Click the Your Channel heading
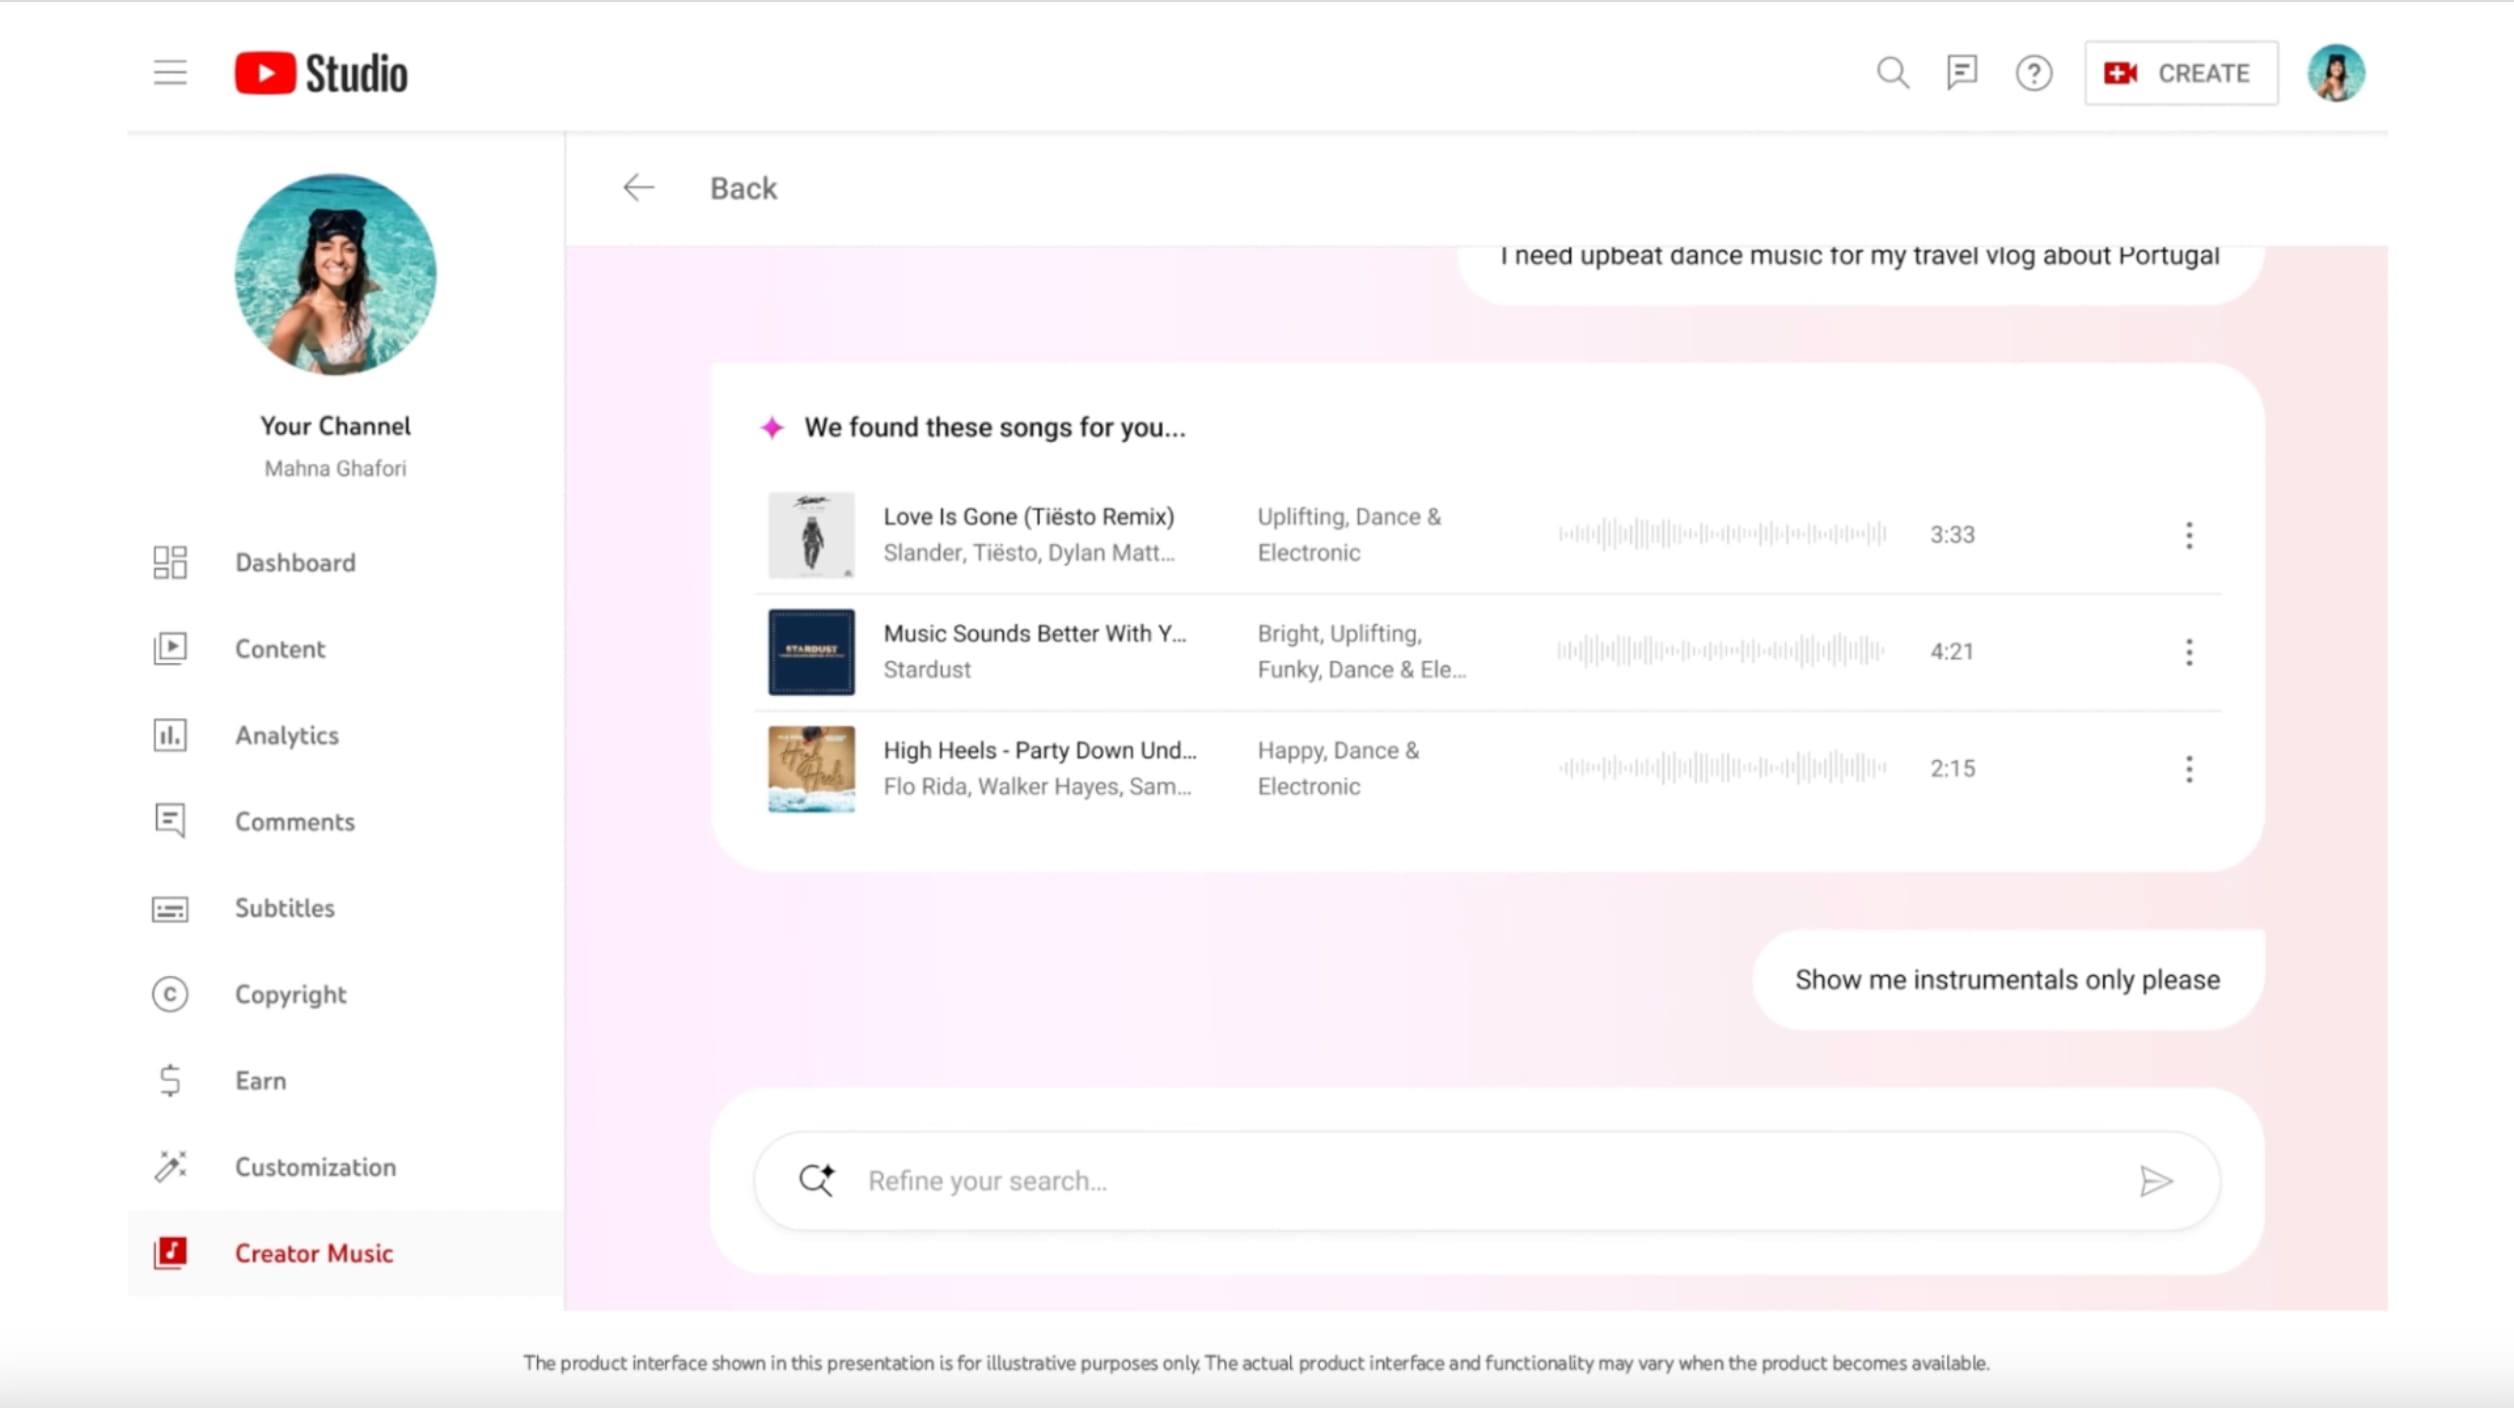The image size is (2514, 1408). tap(336, 427)
